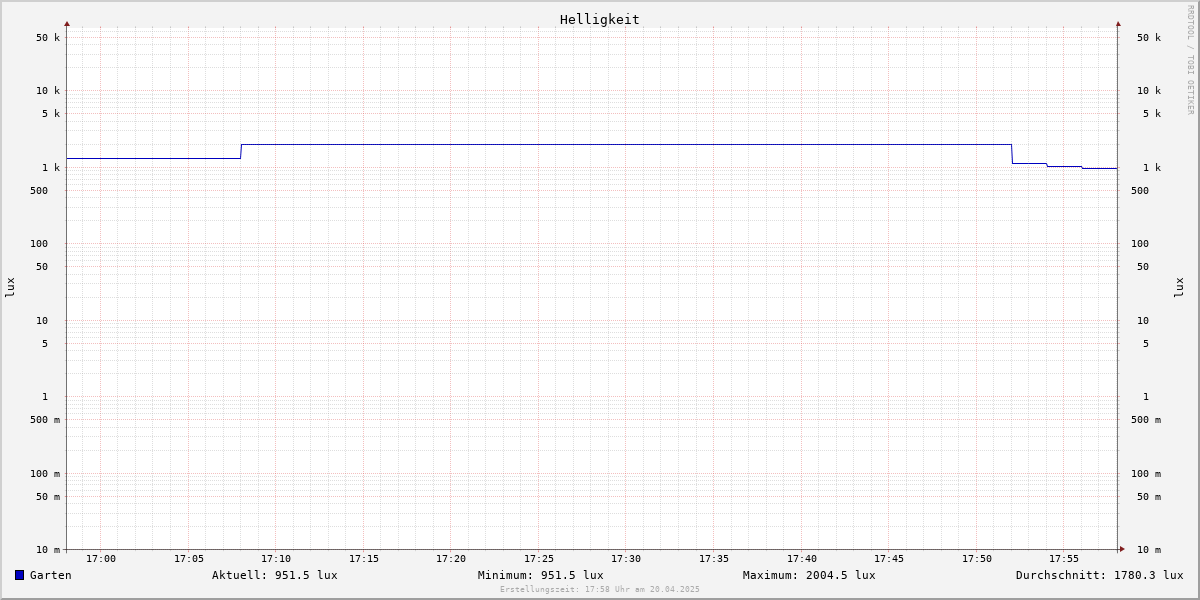Click the 17:55 time axis label
Viewport: 1200px width, 600px height.
pyautogui.click(x=1064, y=559)
